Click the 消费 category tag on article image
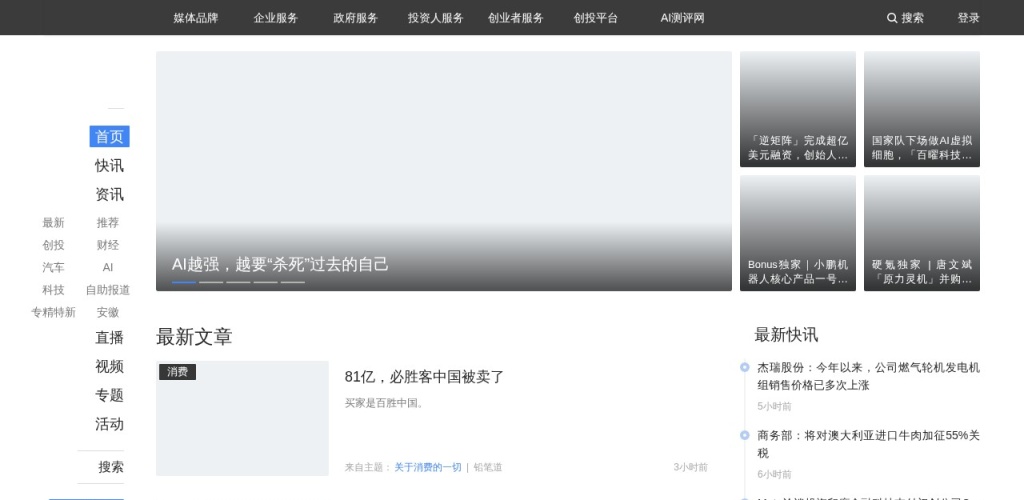Screen dimensions: 1024x500 (178, 372)
